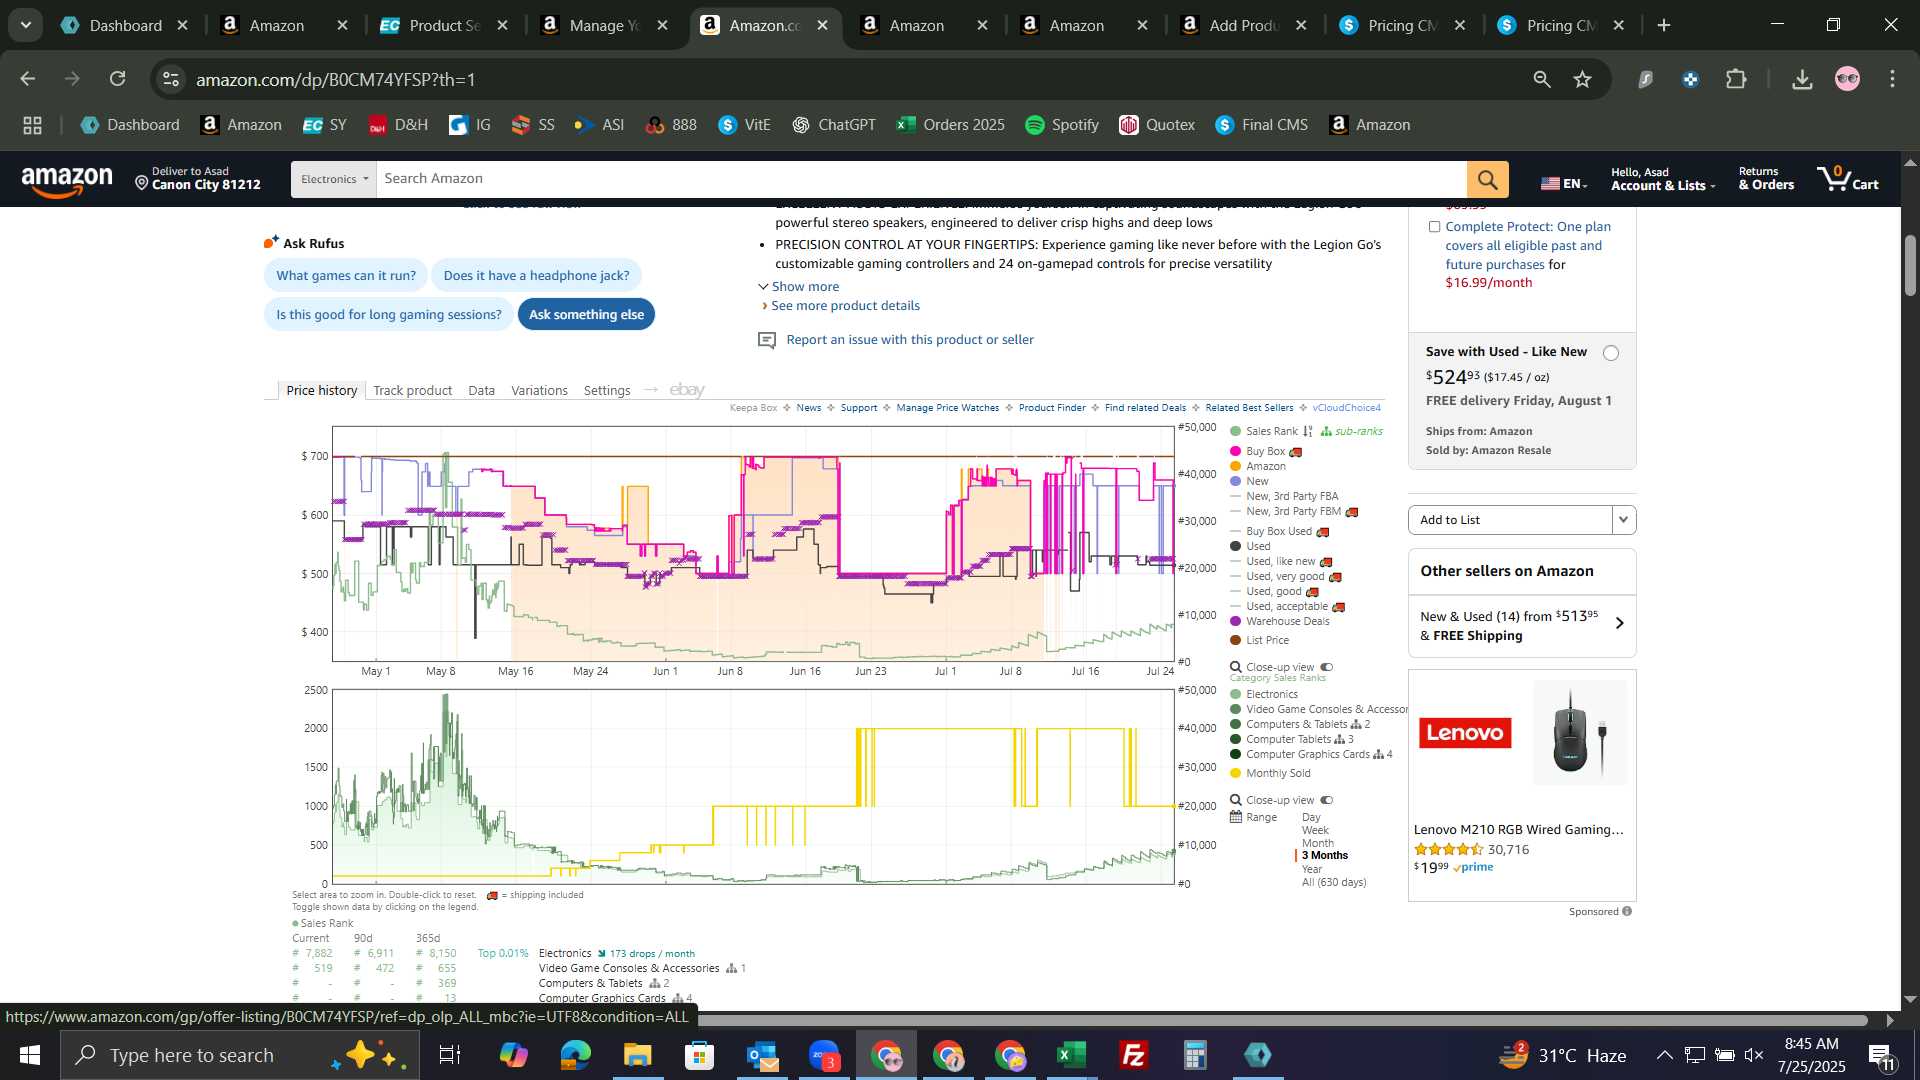Image resolution: width=1920 pixels, height=1080 pixels.
Task: Open the Orders 2025 bookmark
Action: tap(951, 125)
